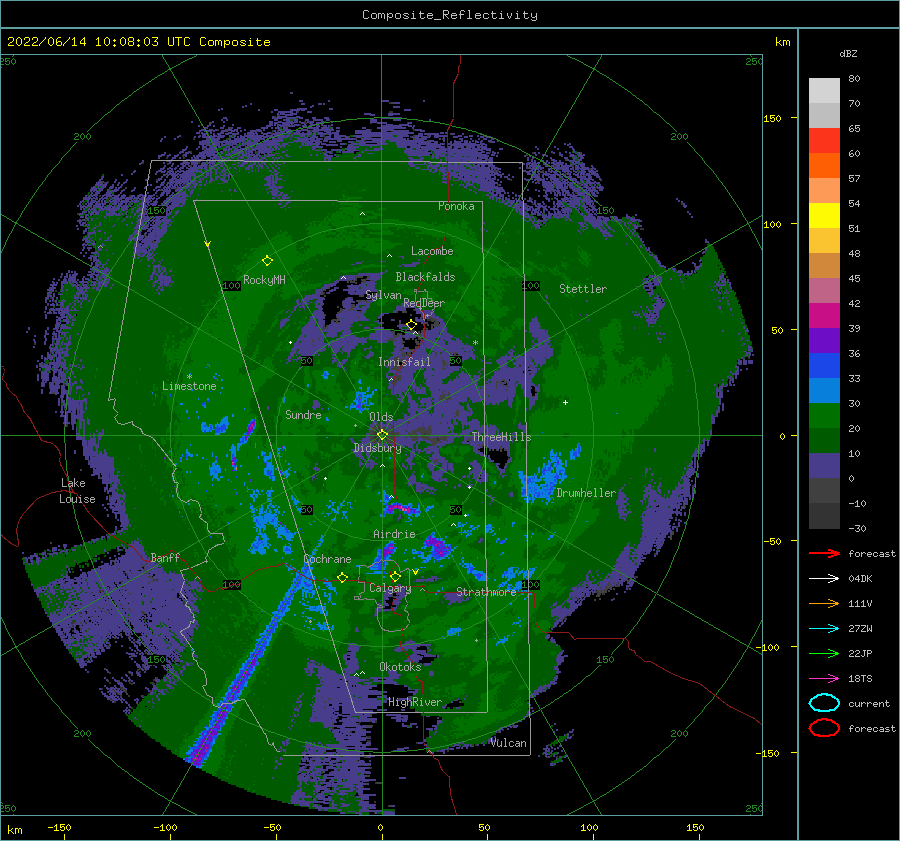Image resolution: width=900 pixels, height=841 pixels.
Task: Select the orange 111V arrow icon
Action: (824, 603)
